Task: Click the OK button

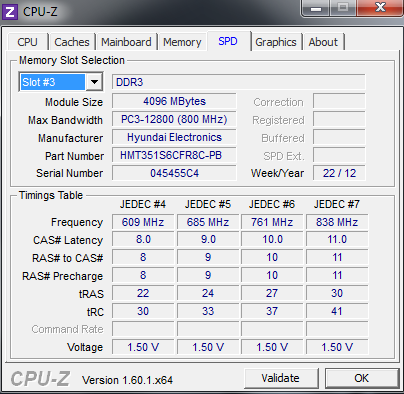Action: click(362, 378)
